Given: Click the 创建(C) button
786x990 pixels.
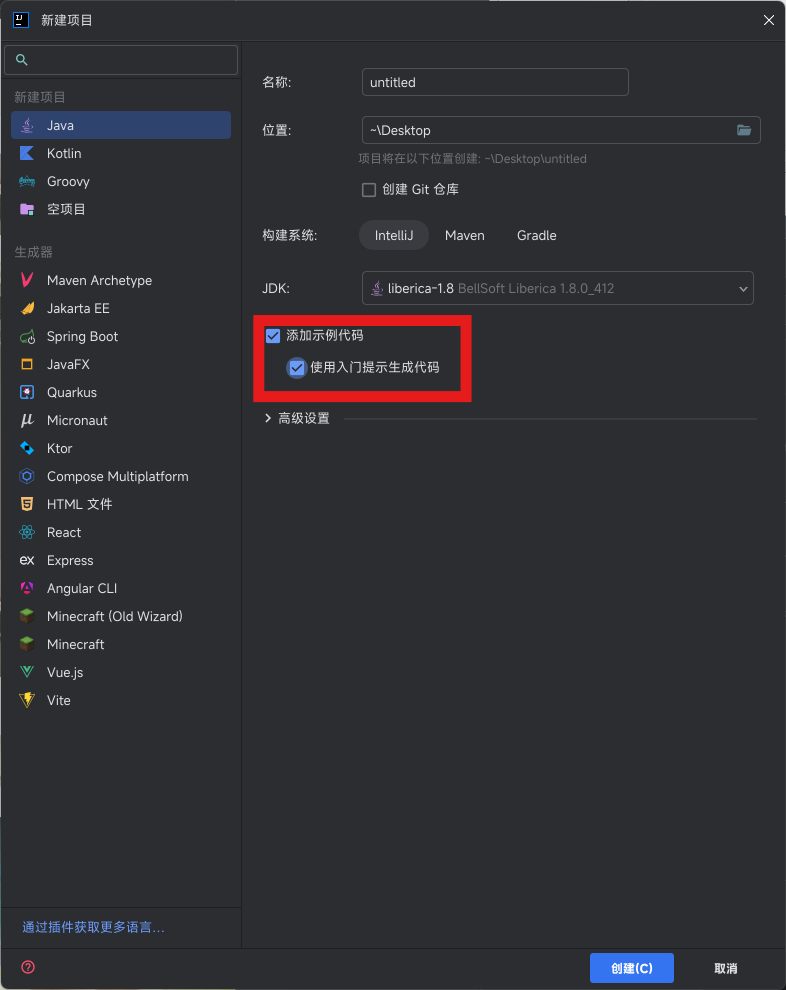Looking at the screenshot, I should point(631,968).
